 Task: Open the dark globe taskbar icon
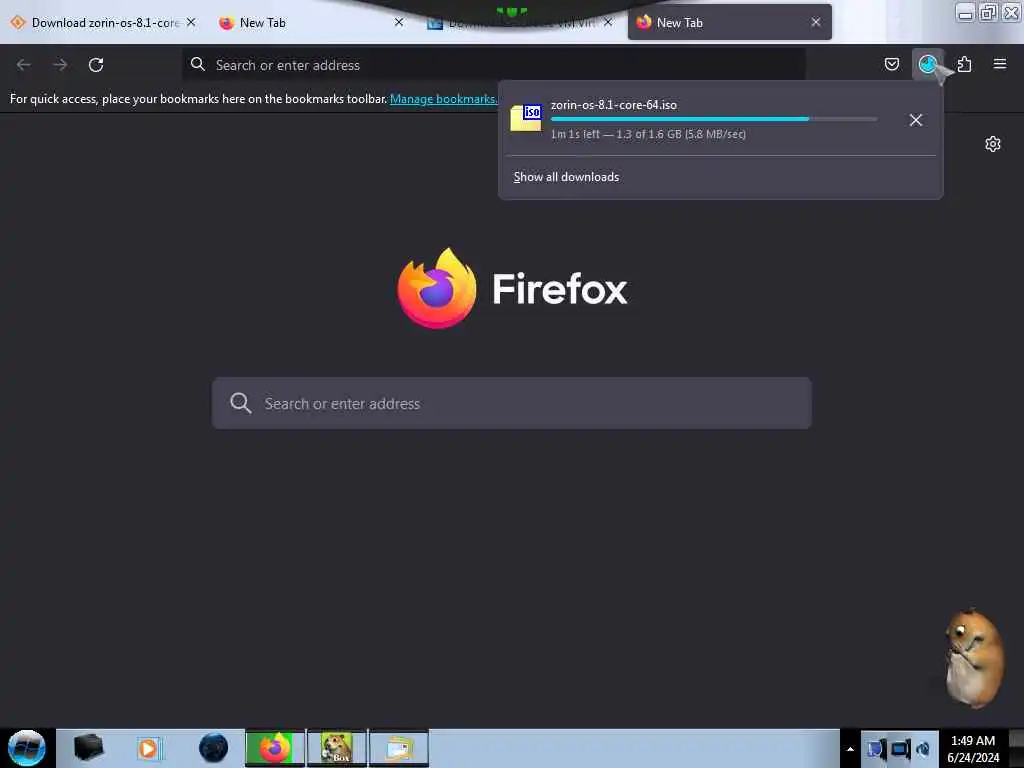[214, 748]
